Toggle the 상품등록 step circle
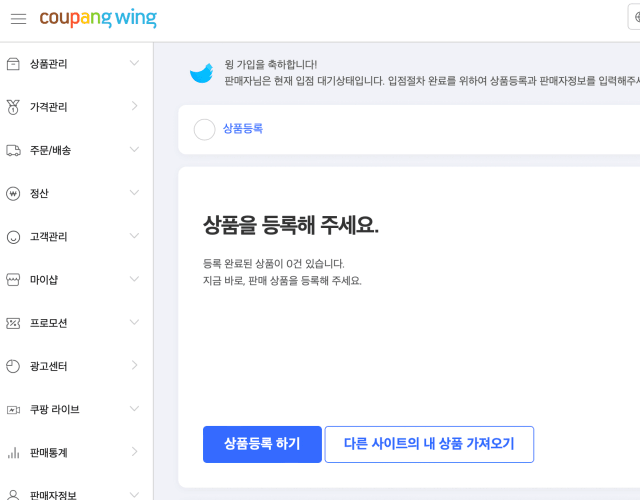 pos(204,129)
